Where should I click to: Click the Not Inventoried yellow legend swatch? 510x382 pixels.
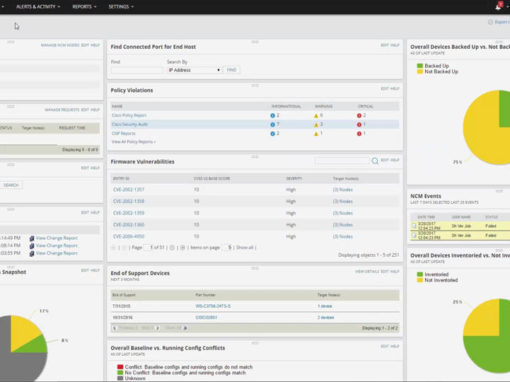point(420,280)
